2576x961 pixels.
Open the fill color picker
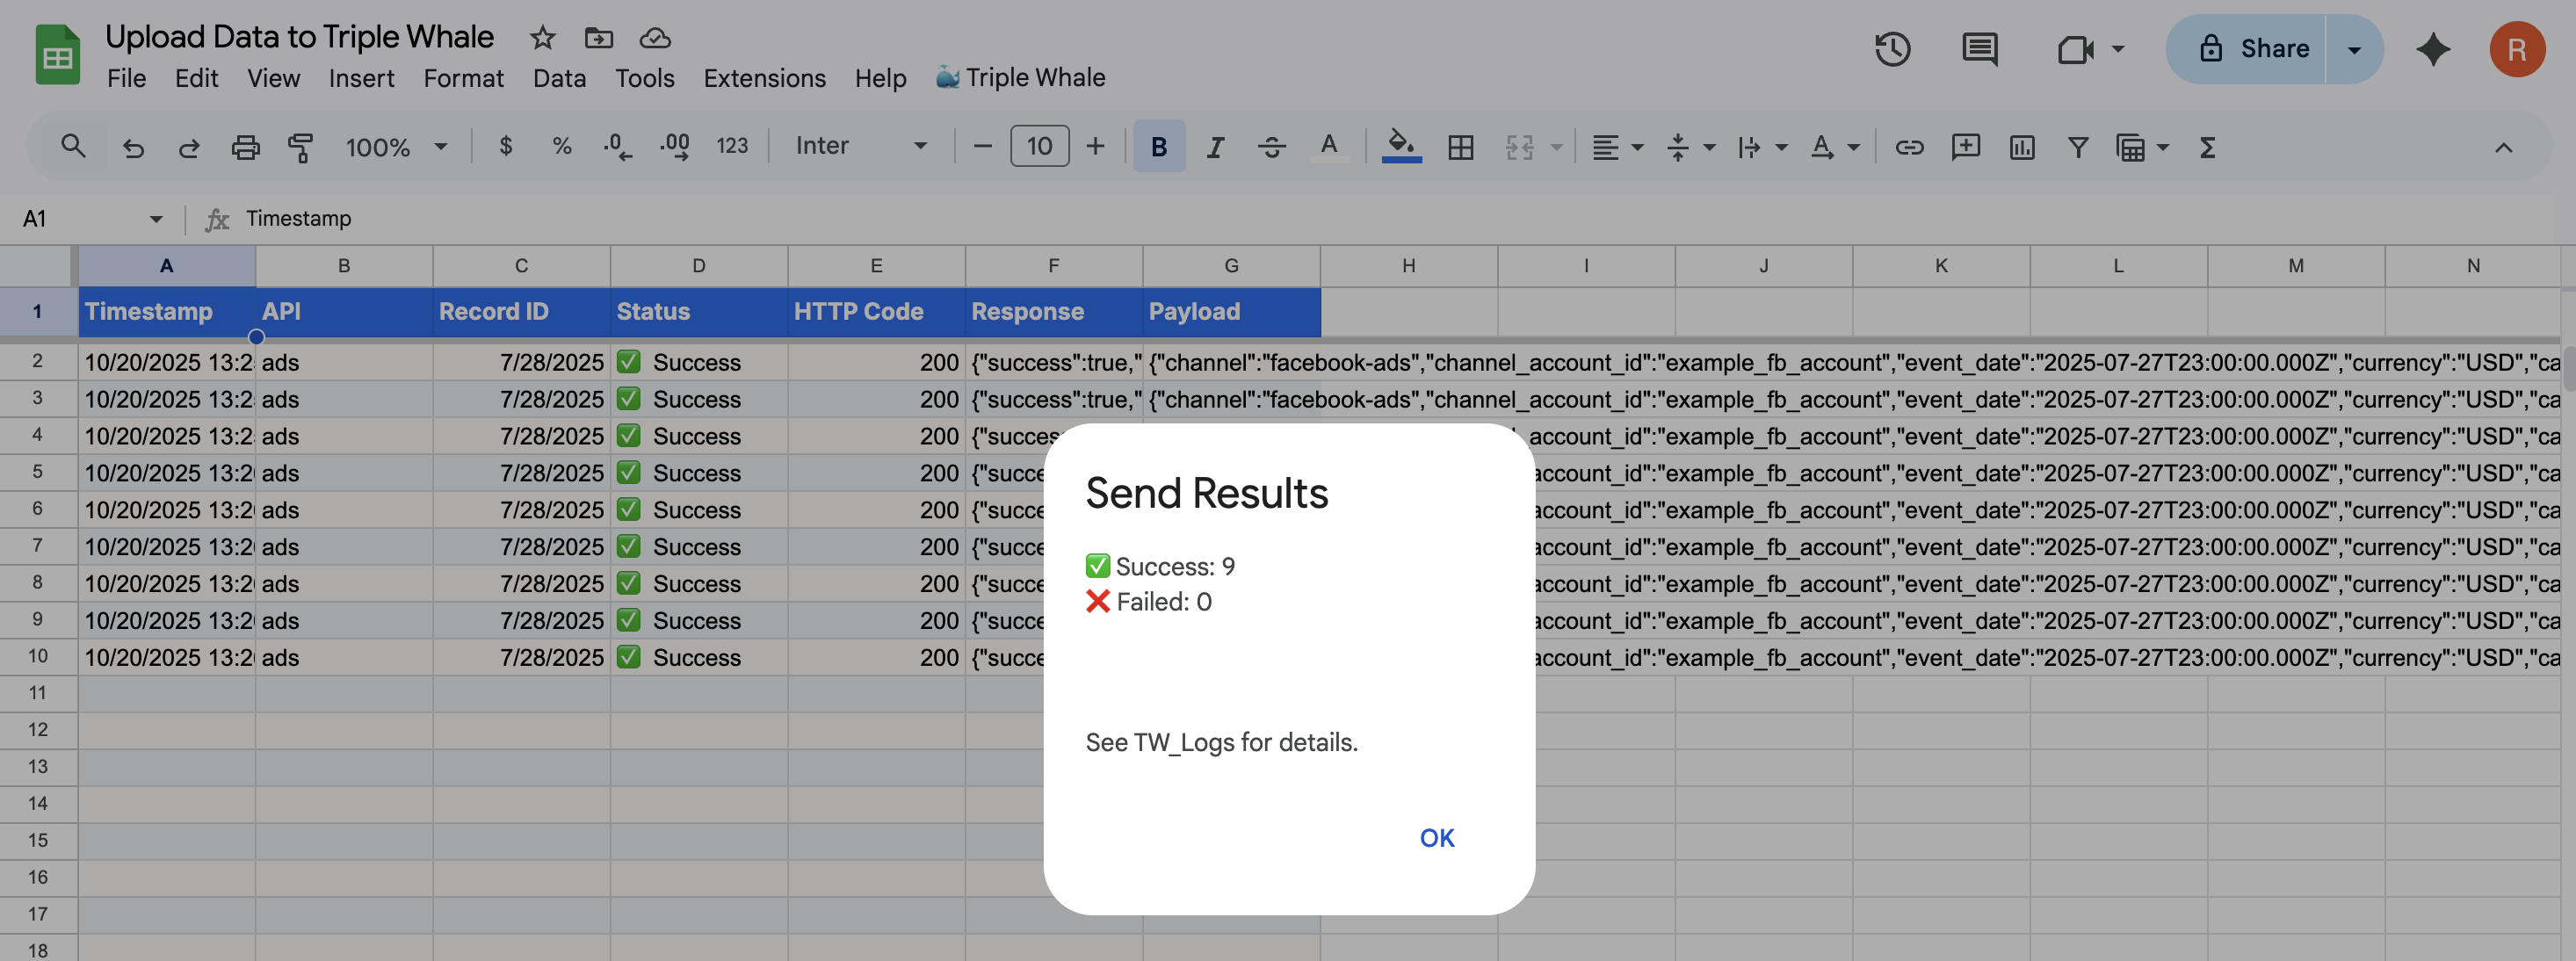pos(1400,147)
